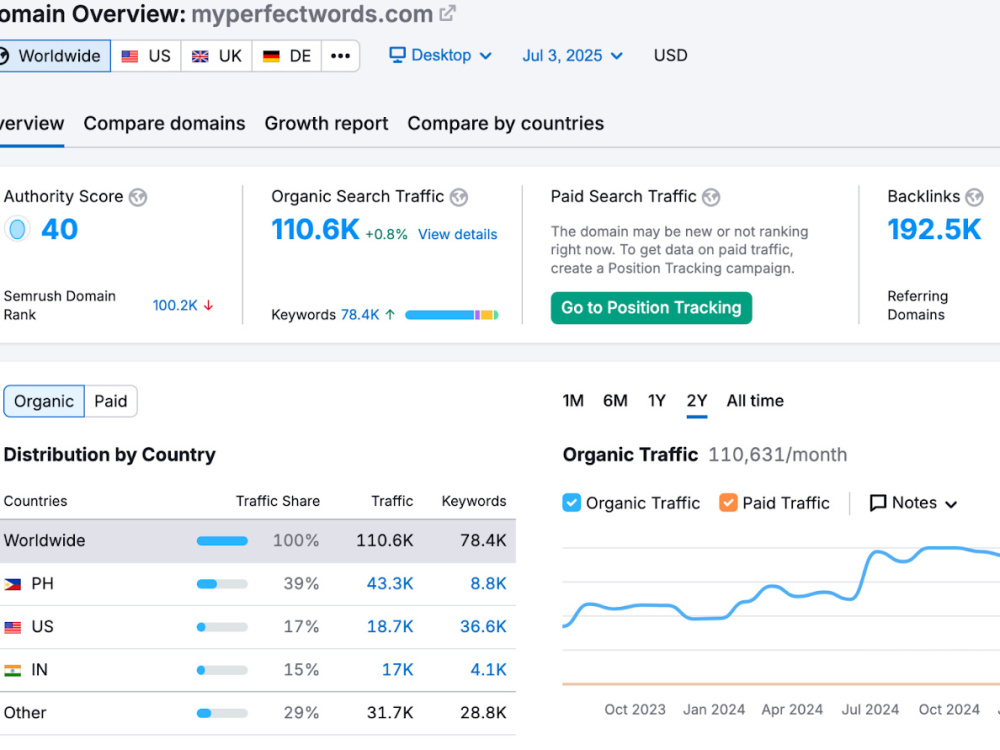
Task: Open the Growth report tab
Action: [x=327, y=124]
